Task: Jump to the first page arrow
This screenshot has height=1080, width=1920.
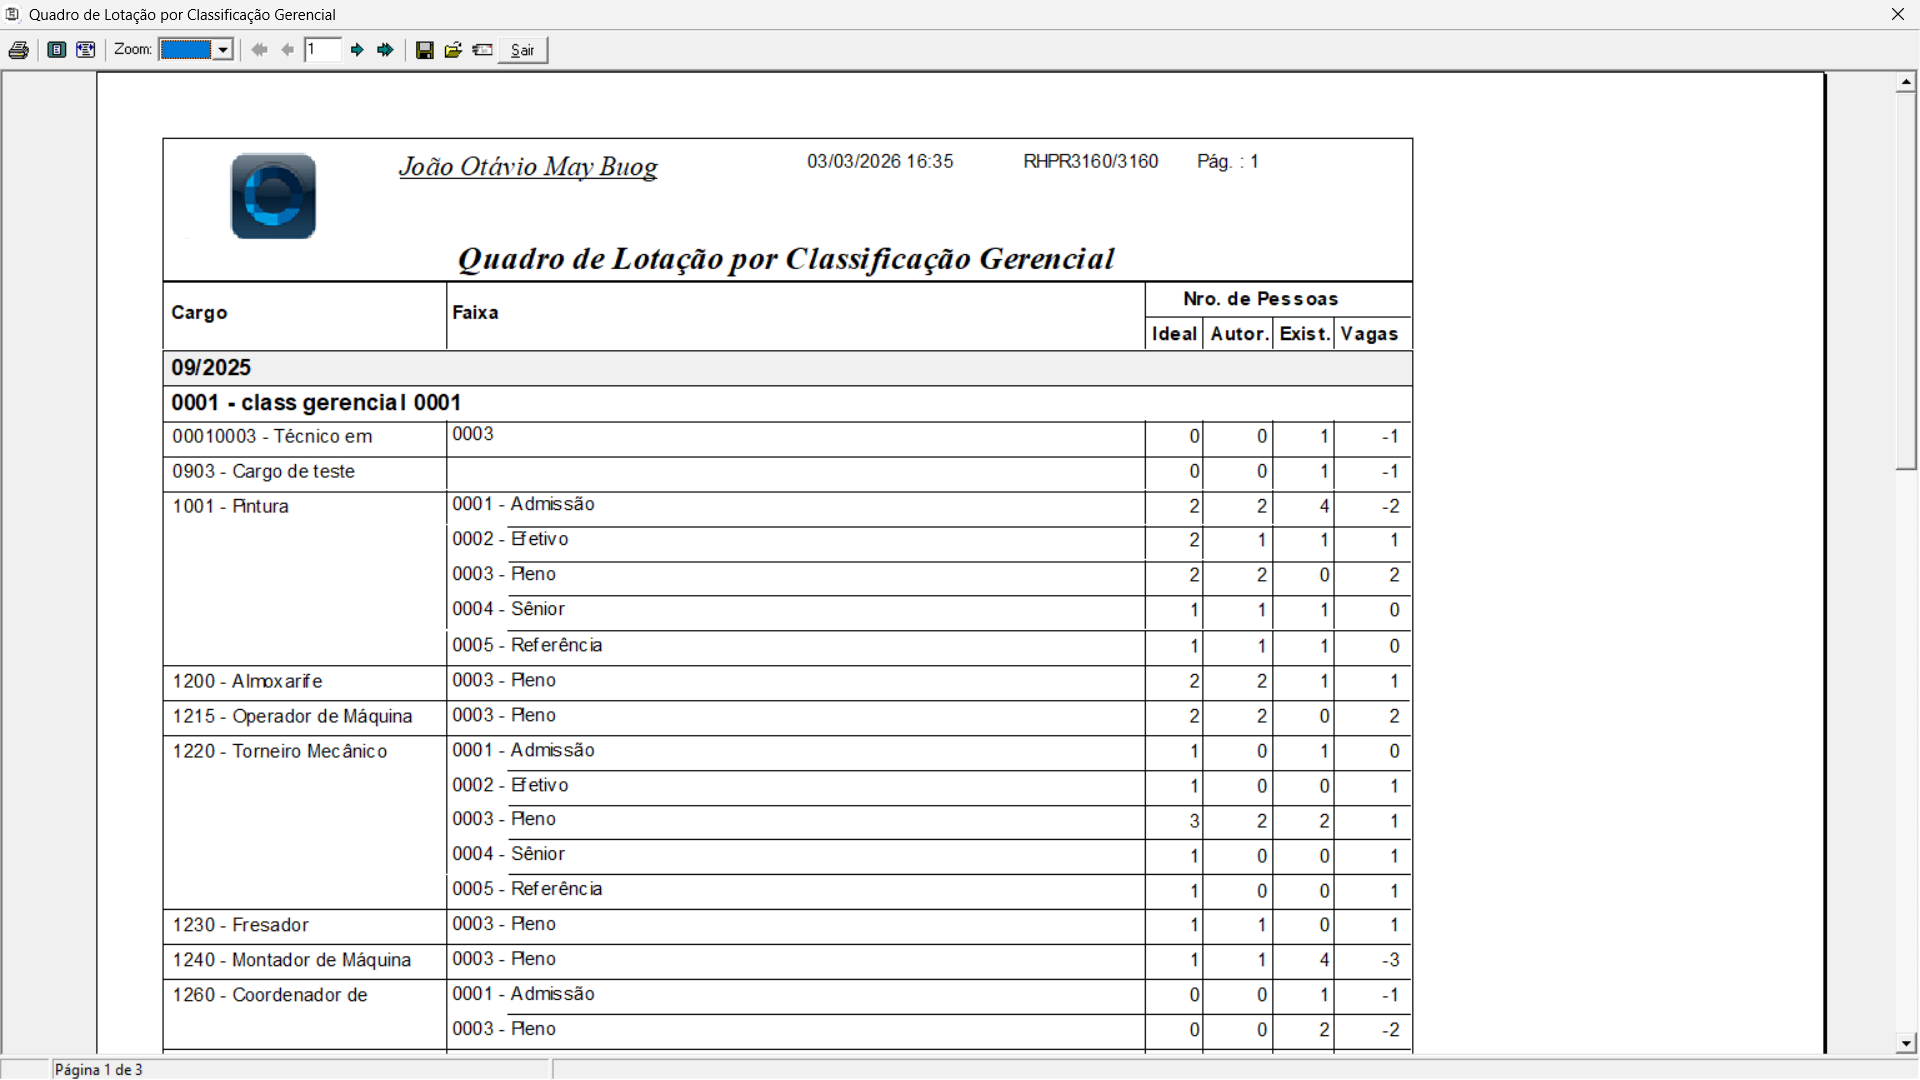Action: pos(260,50)
